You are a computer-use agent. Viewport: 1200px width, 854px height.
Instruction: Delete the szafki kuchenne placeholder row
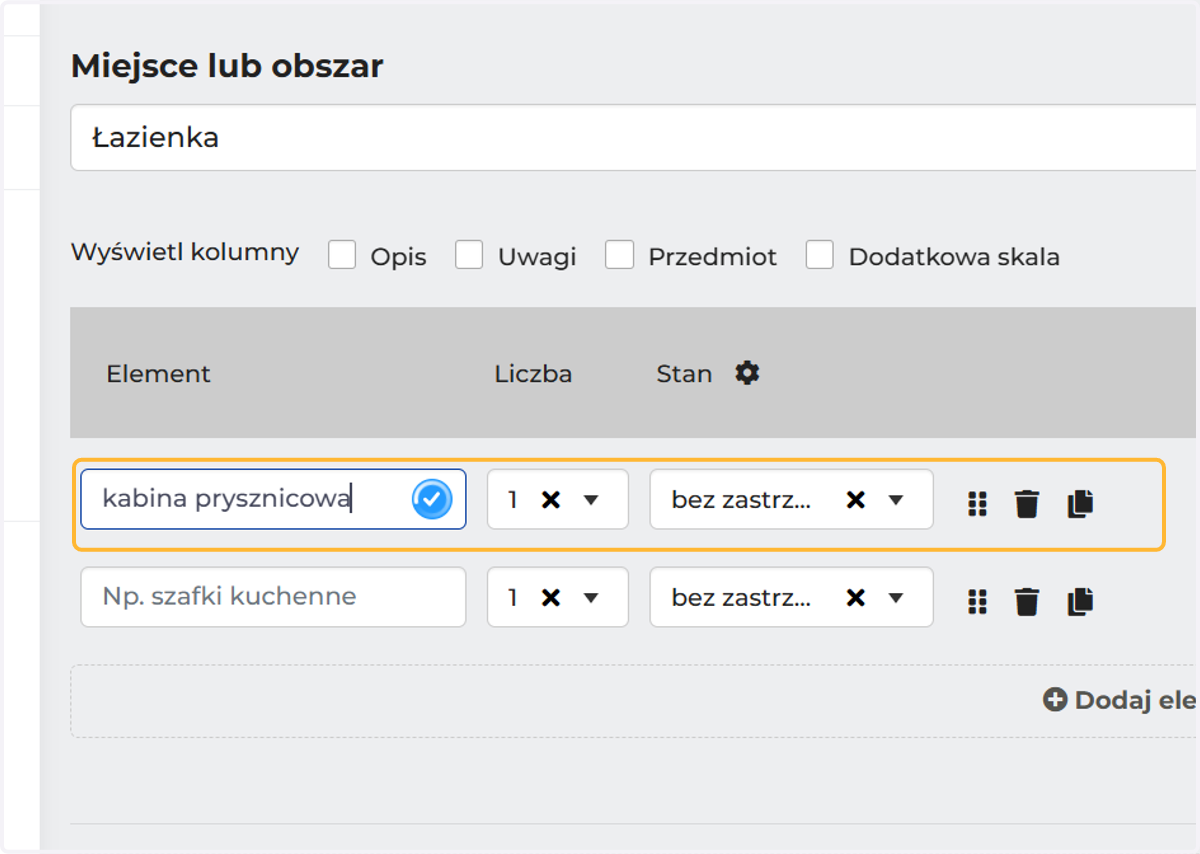[1027, 601]
